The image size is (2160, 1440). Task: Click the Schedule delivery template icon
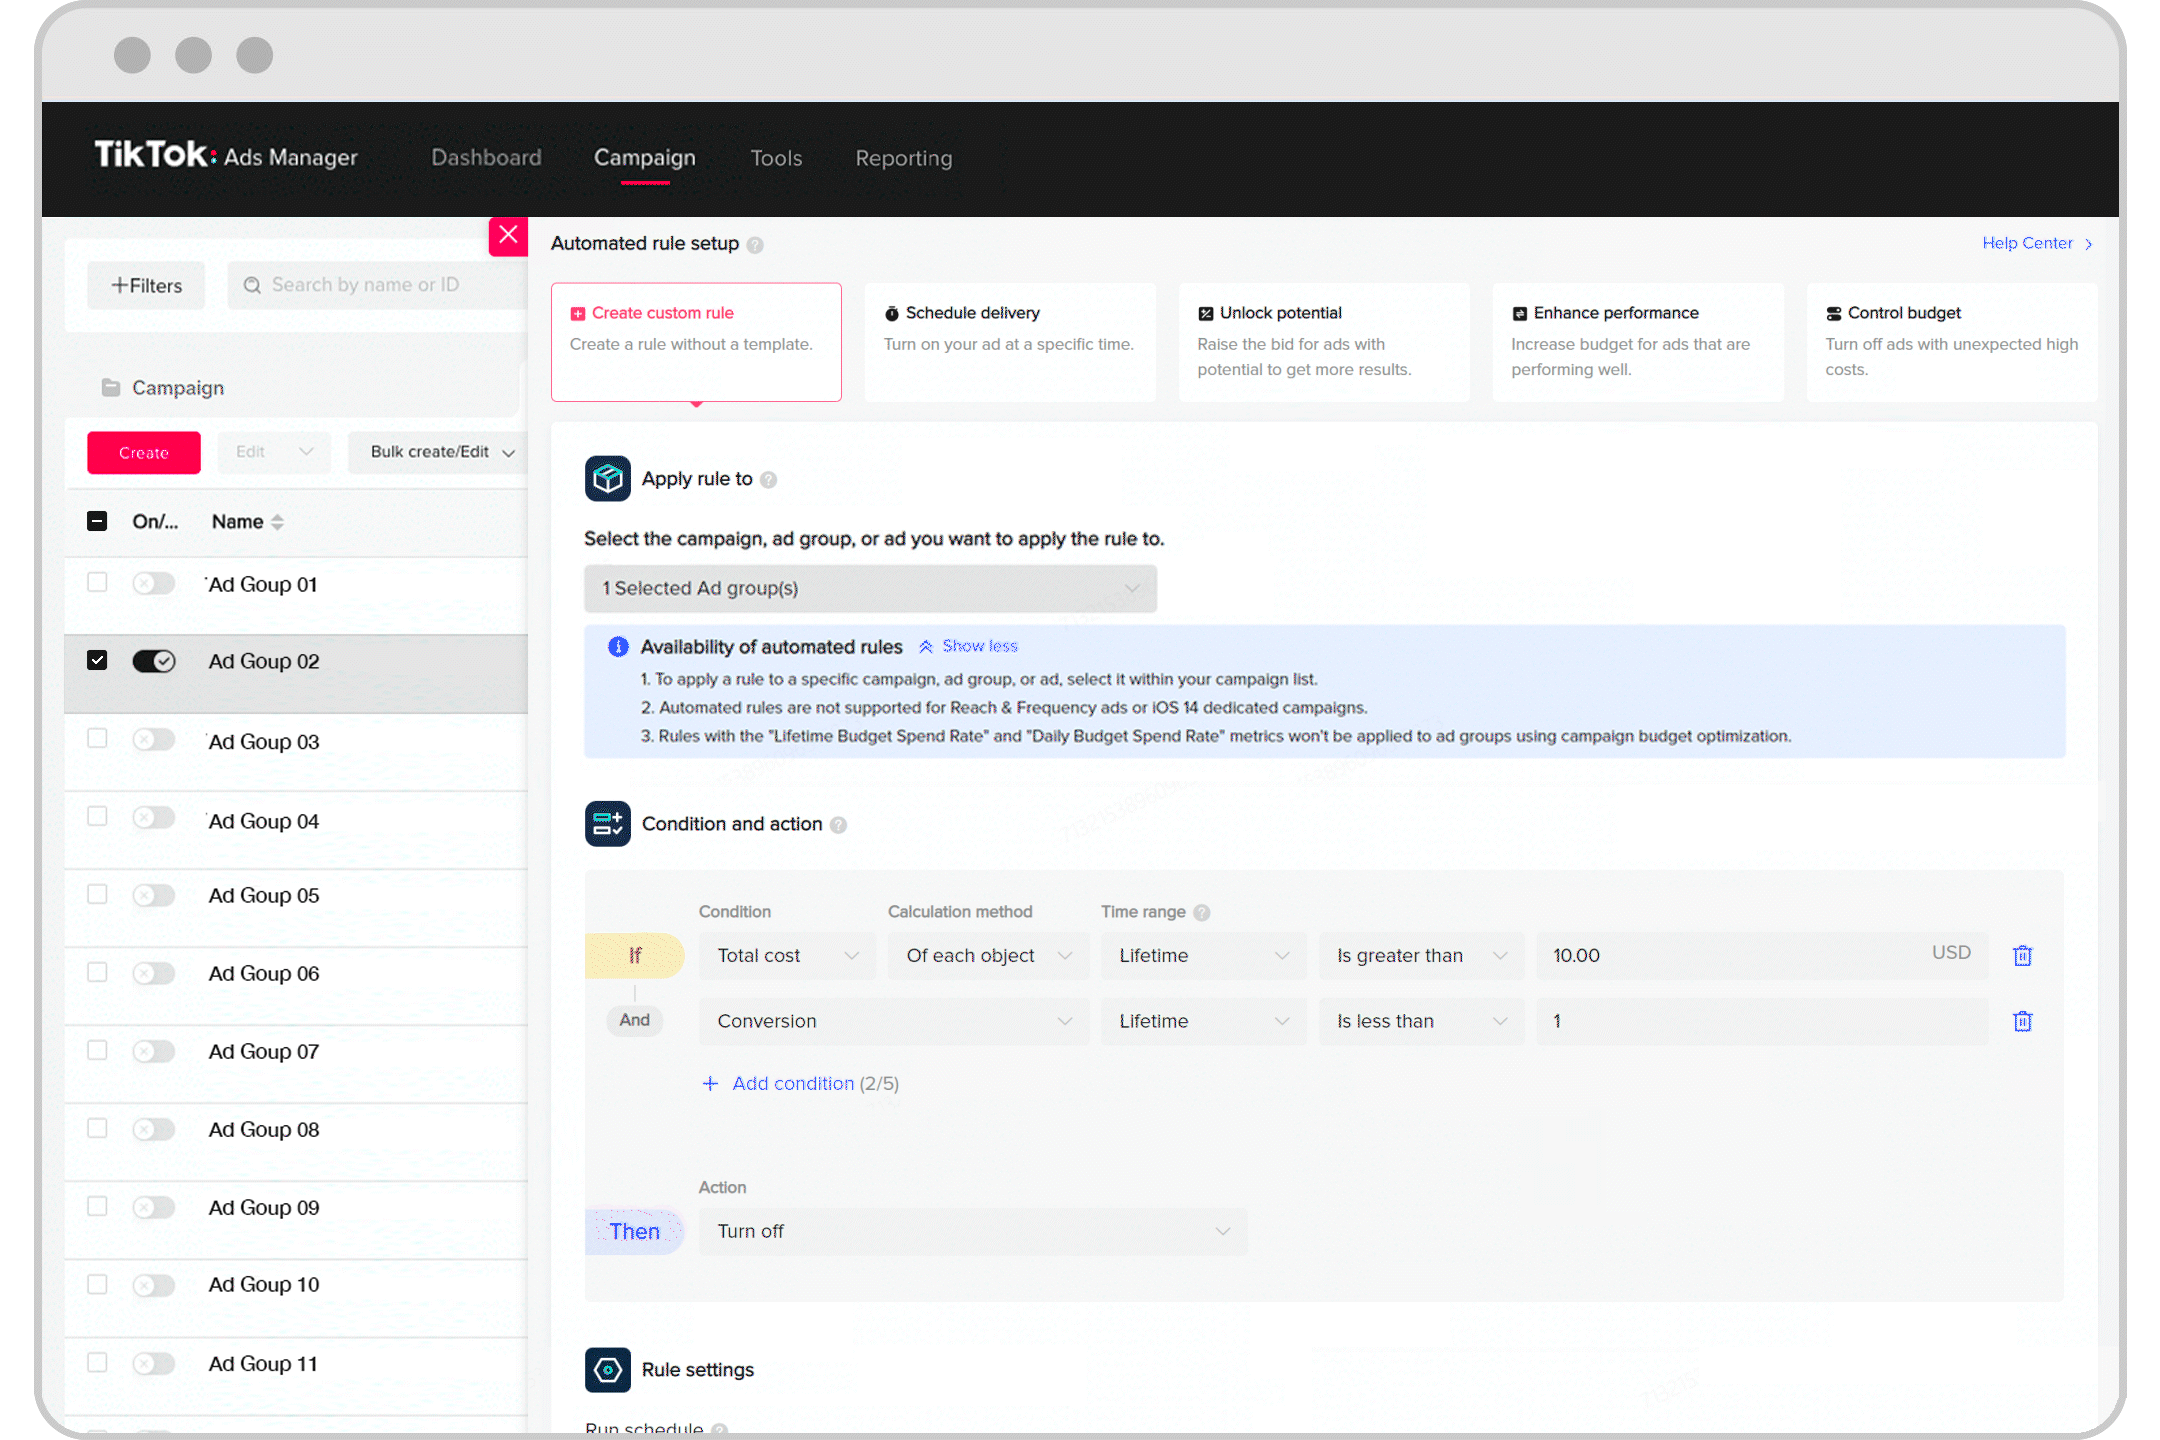point(895,312)
